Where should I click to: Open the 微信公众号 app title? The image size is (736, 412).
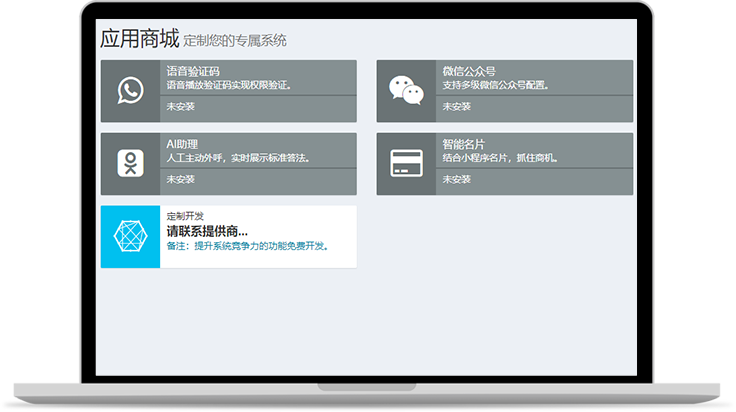[x=469, y=72]
